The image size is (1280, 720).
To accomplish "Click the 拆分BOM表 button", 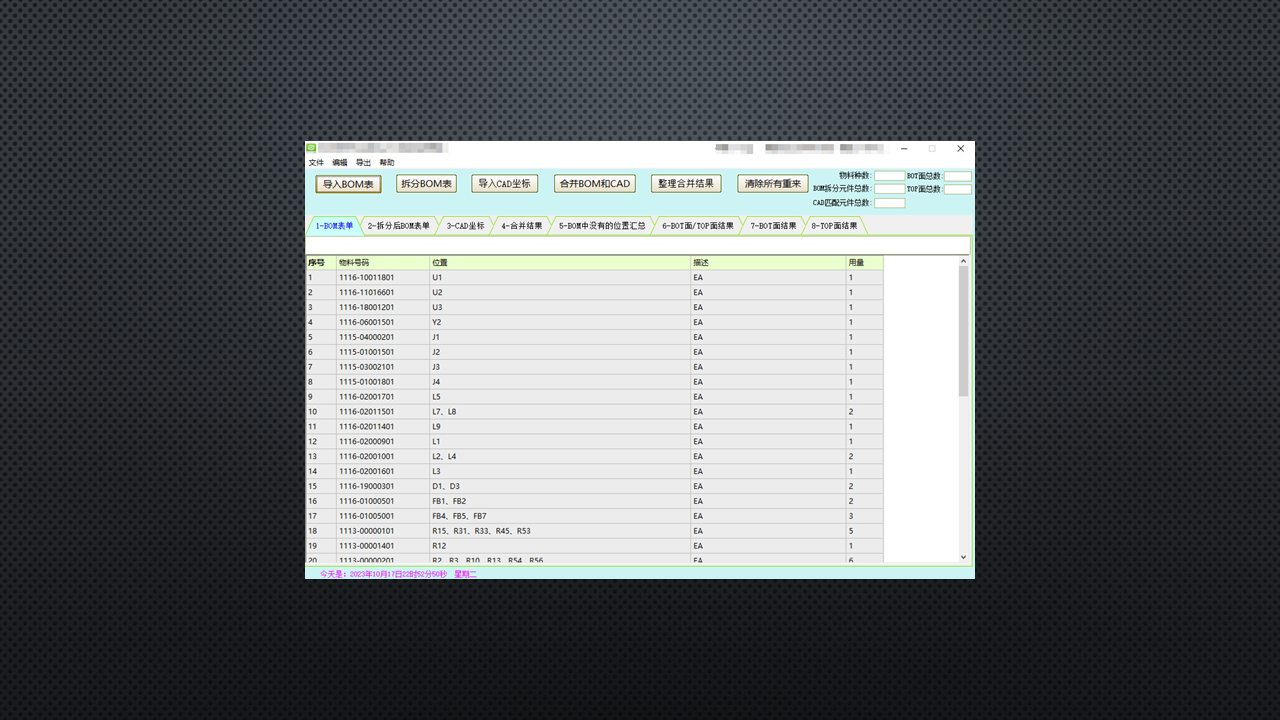I will [x=426, y=184].
